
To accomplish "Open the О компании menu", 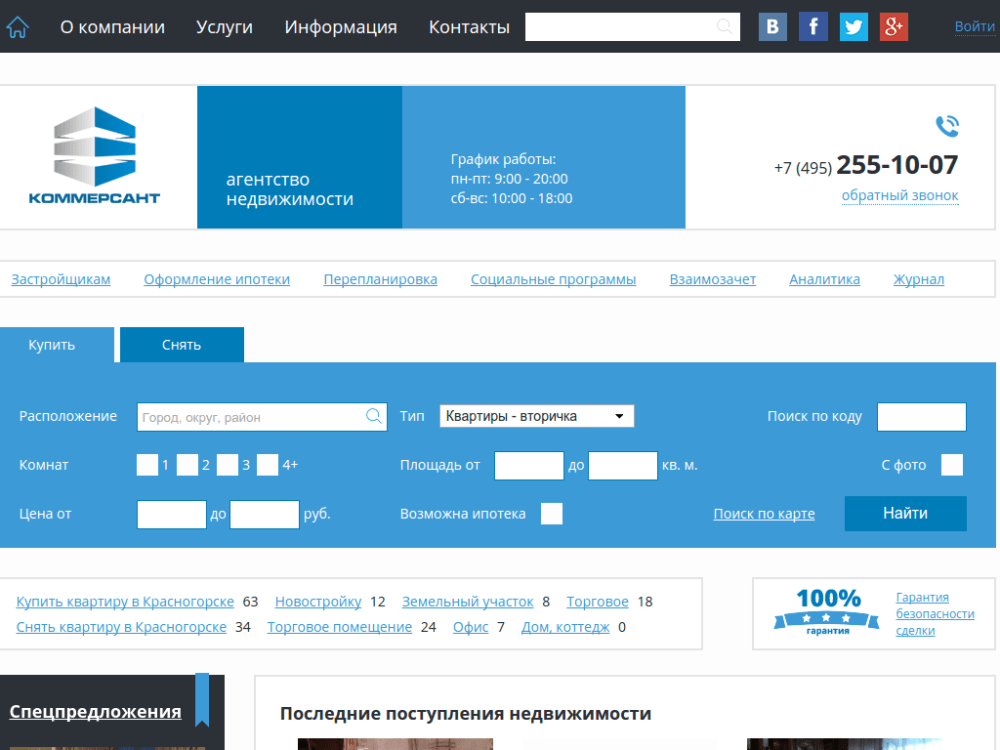I will pyautogui.click(x=112, y=27).
